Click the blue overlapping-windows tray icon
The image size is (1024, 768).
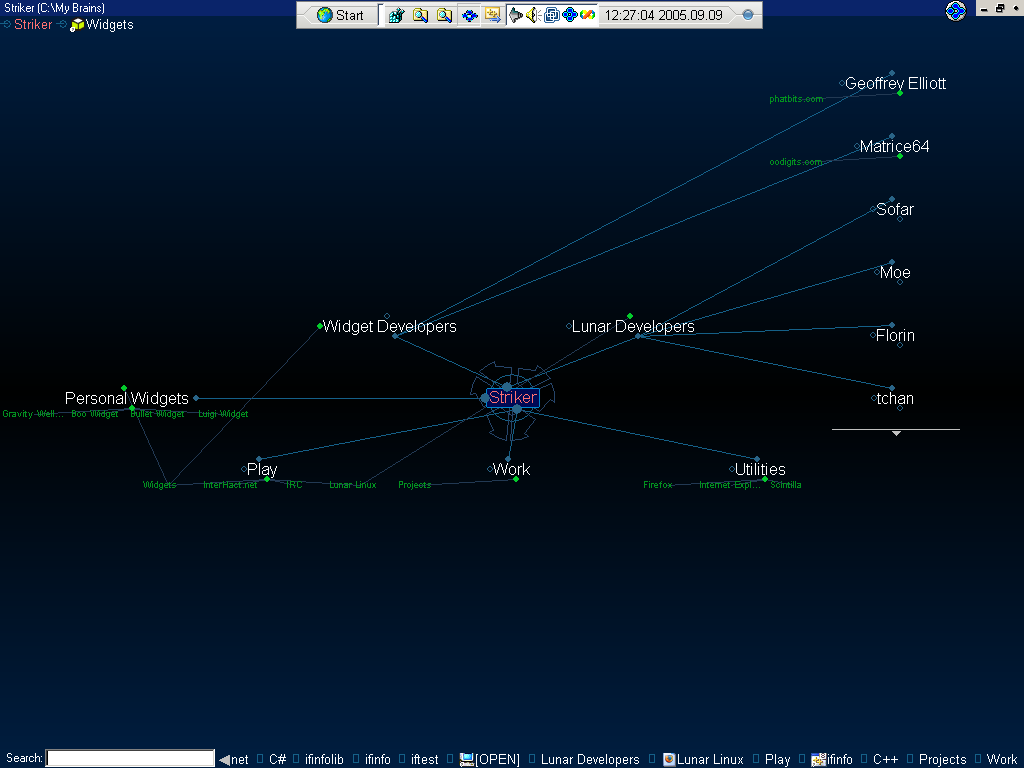(x=552, y=15)
